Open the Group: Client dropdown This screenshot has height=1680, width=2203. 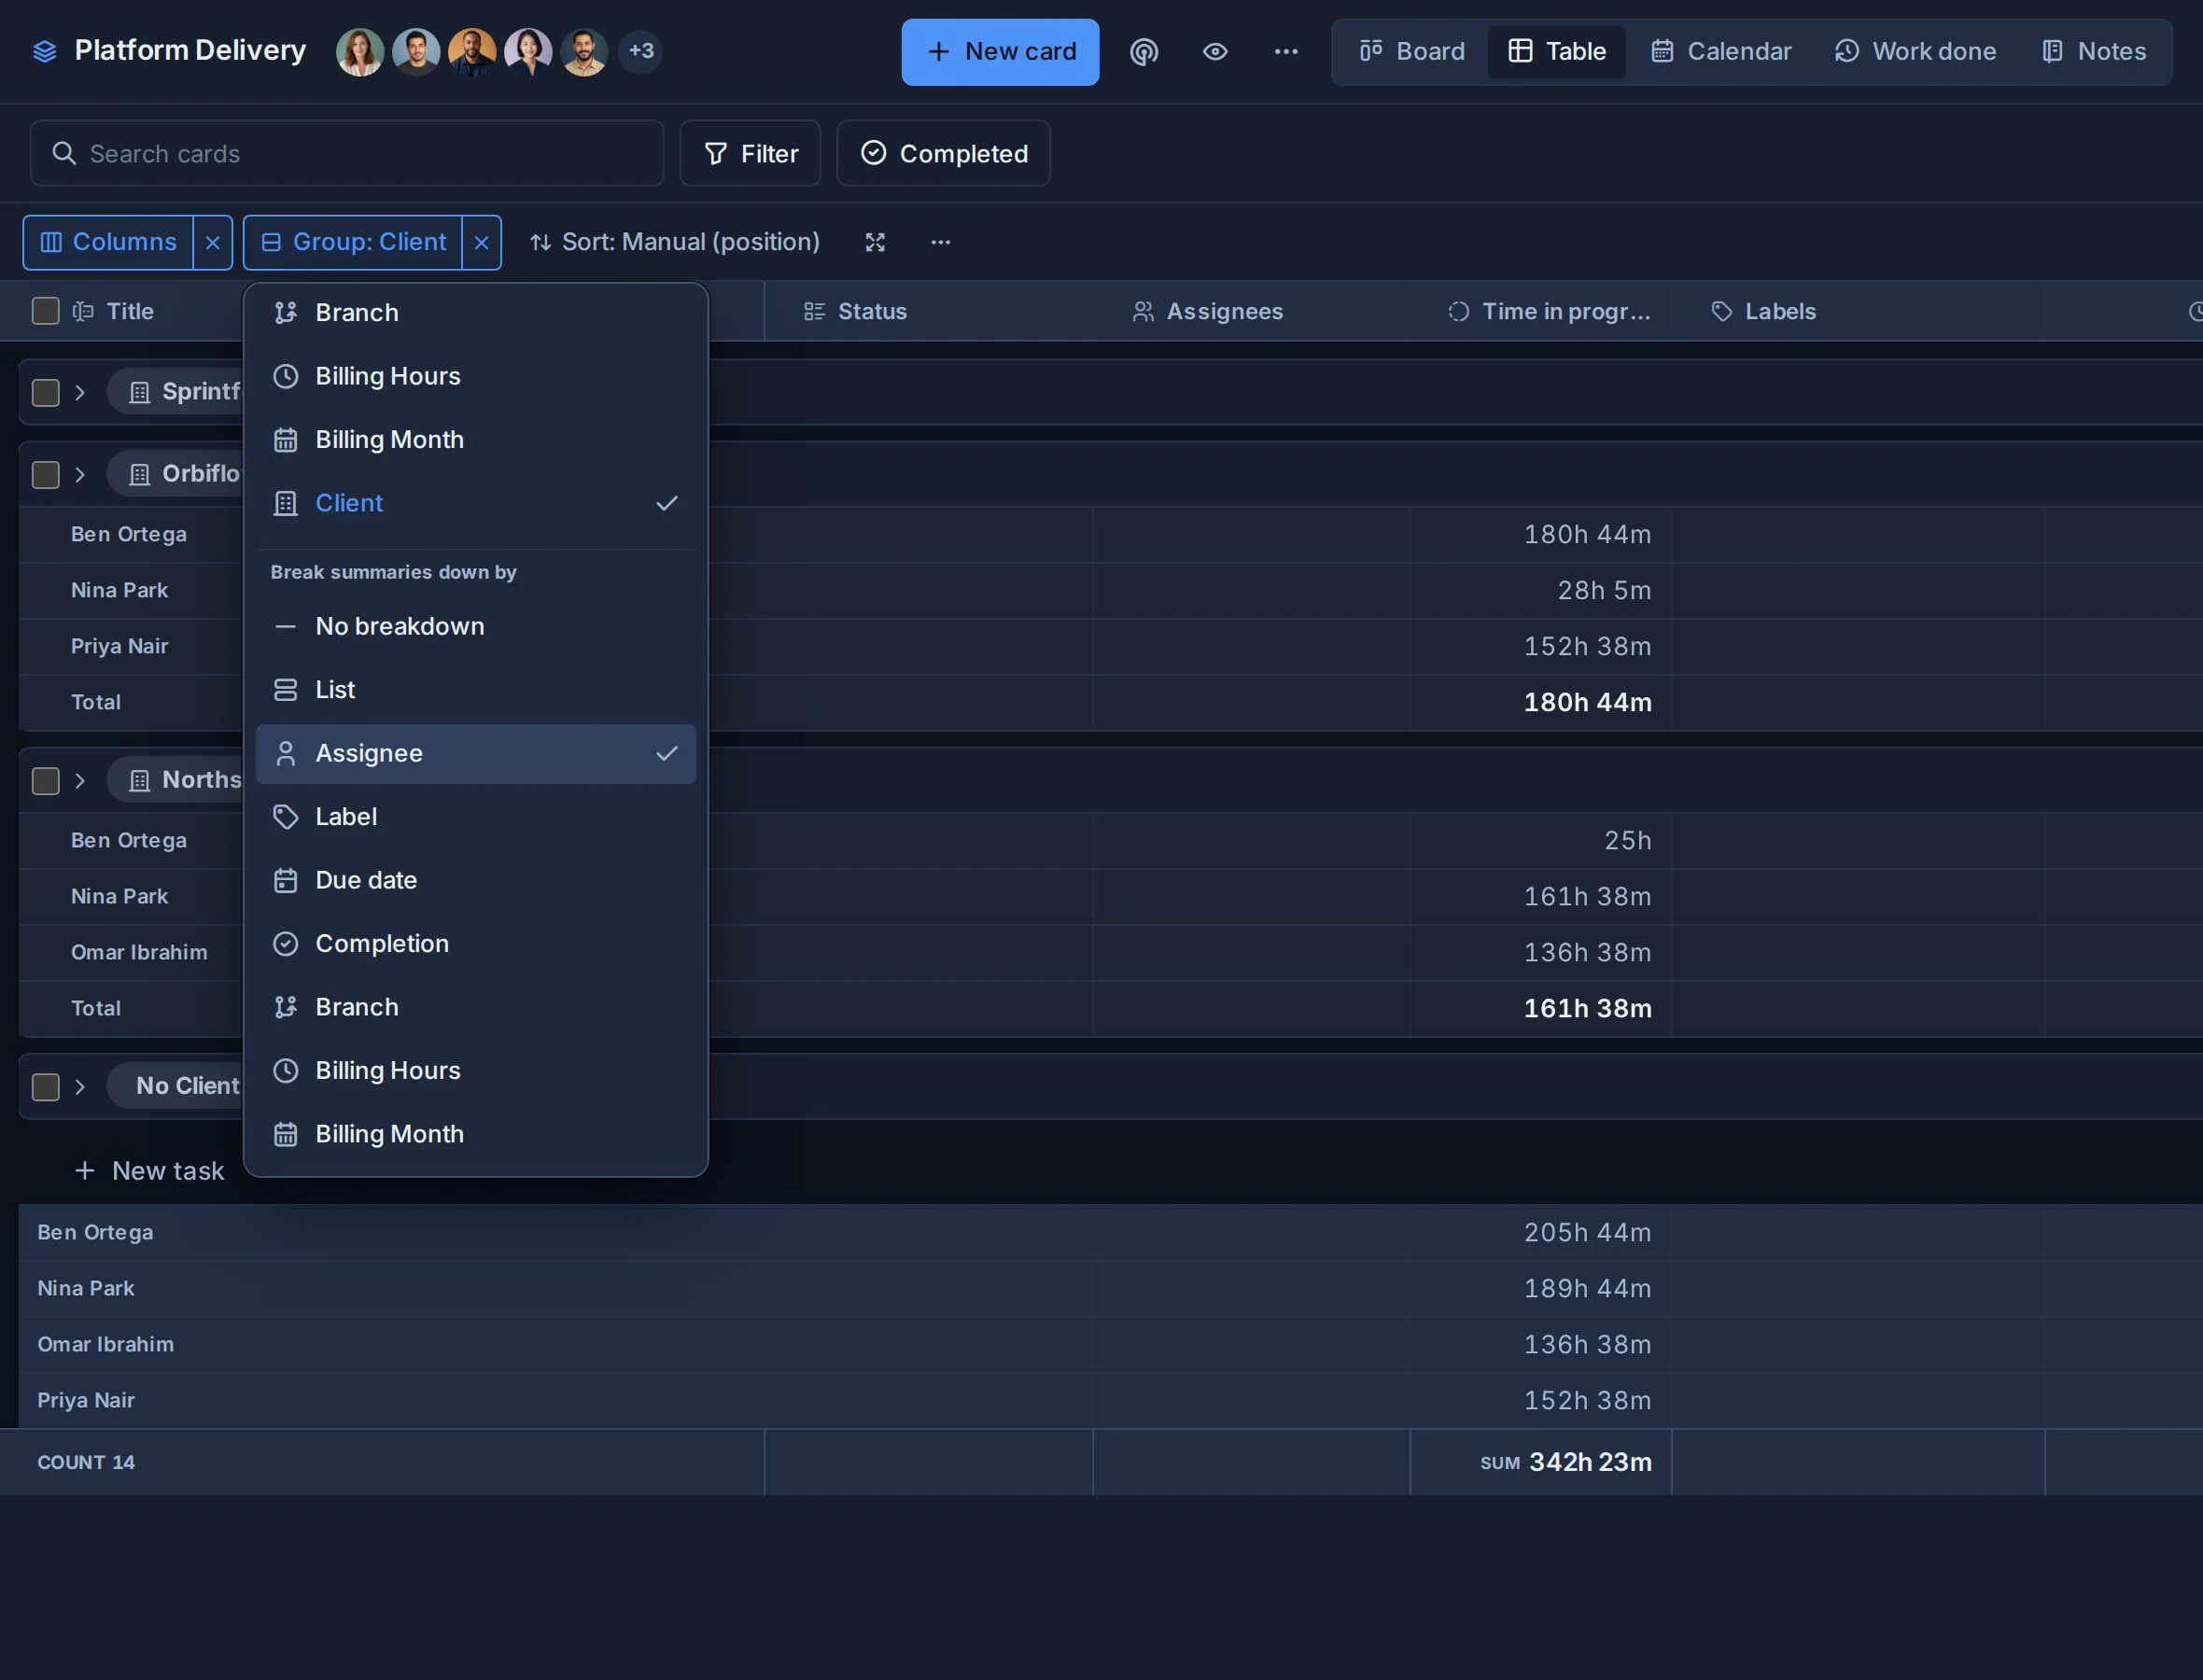pos(353,242)
